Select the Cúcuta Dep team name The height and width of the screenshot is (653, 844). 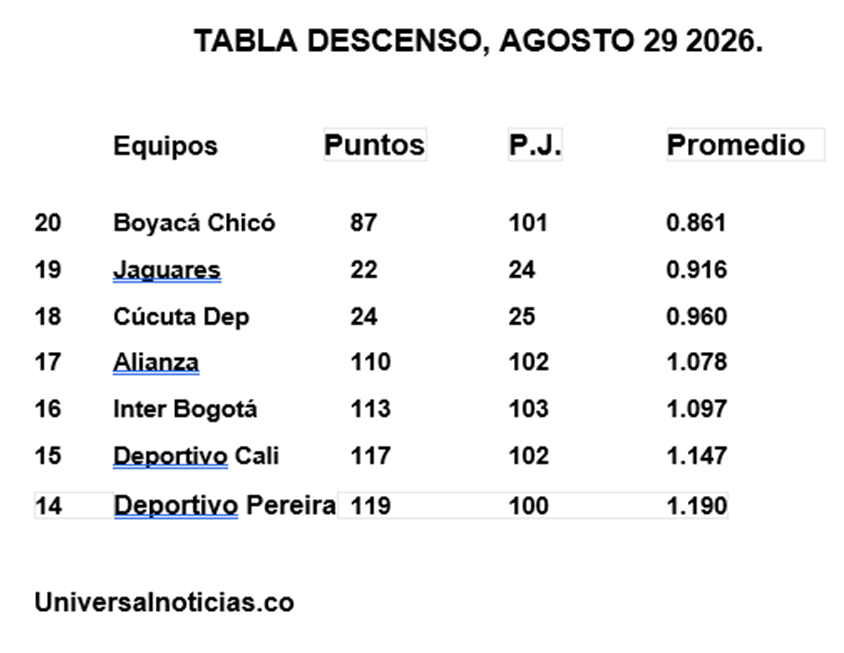click(x=181, y=317)
